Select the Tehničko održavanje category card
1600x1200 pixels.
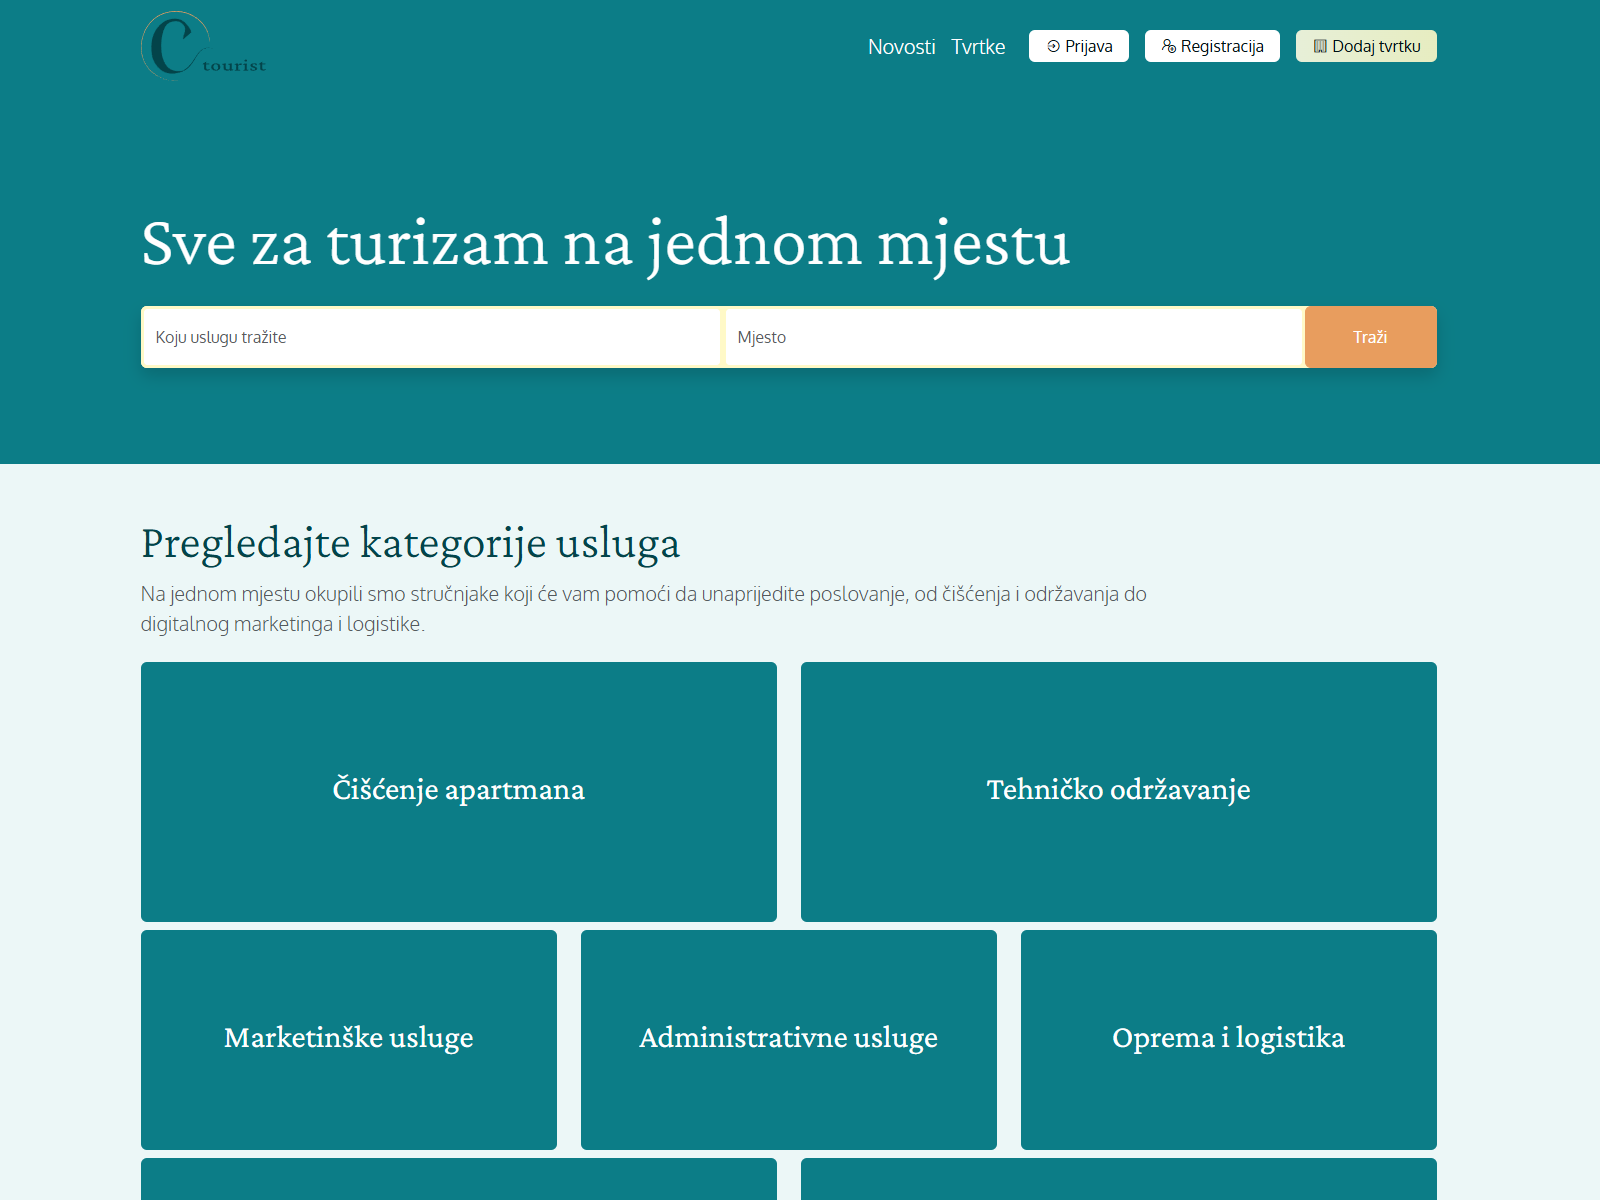pos(1118,791)
